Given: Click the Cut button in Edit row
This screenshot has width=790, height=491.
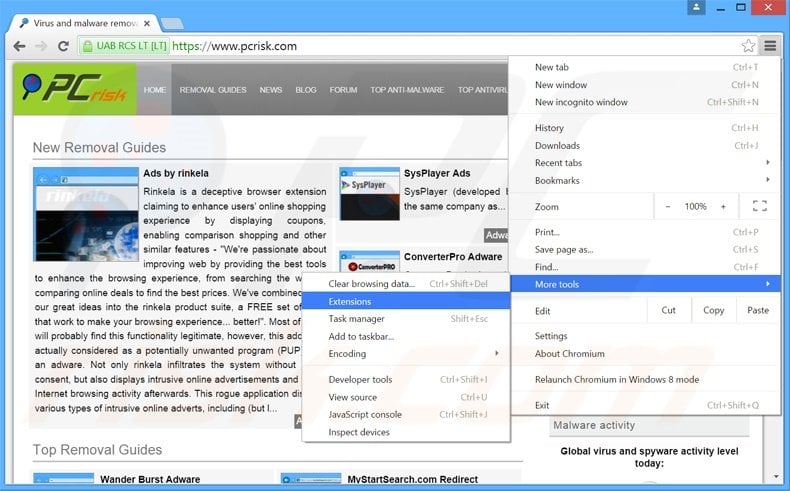Looking at the screenshot, I should [x=669, y=310].
